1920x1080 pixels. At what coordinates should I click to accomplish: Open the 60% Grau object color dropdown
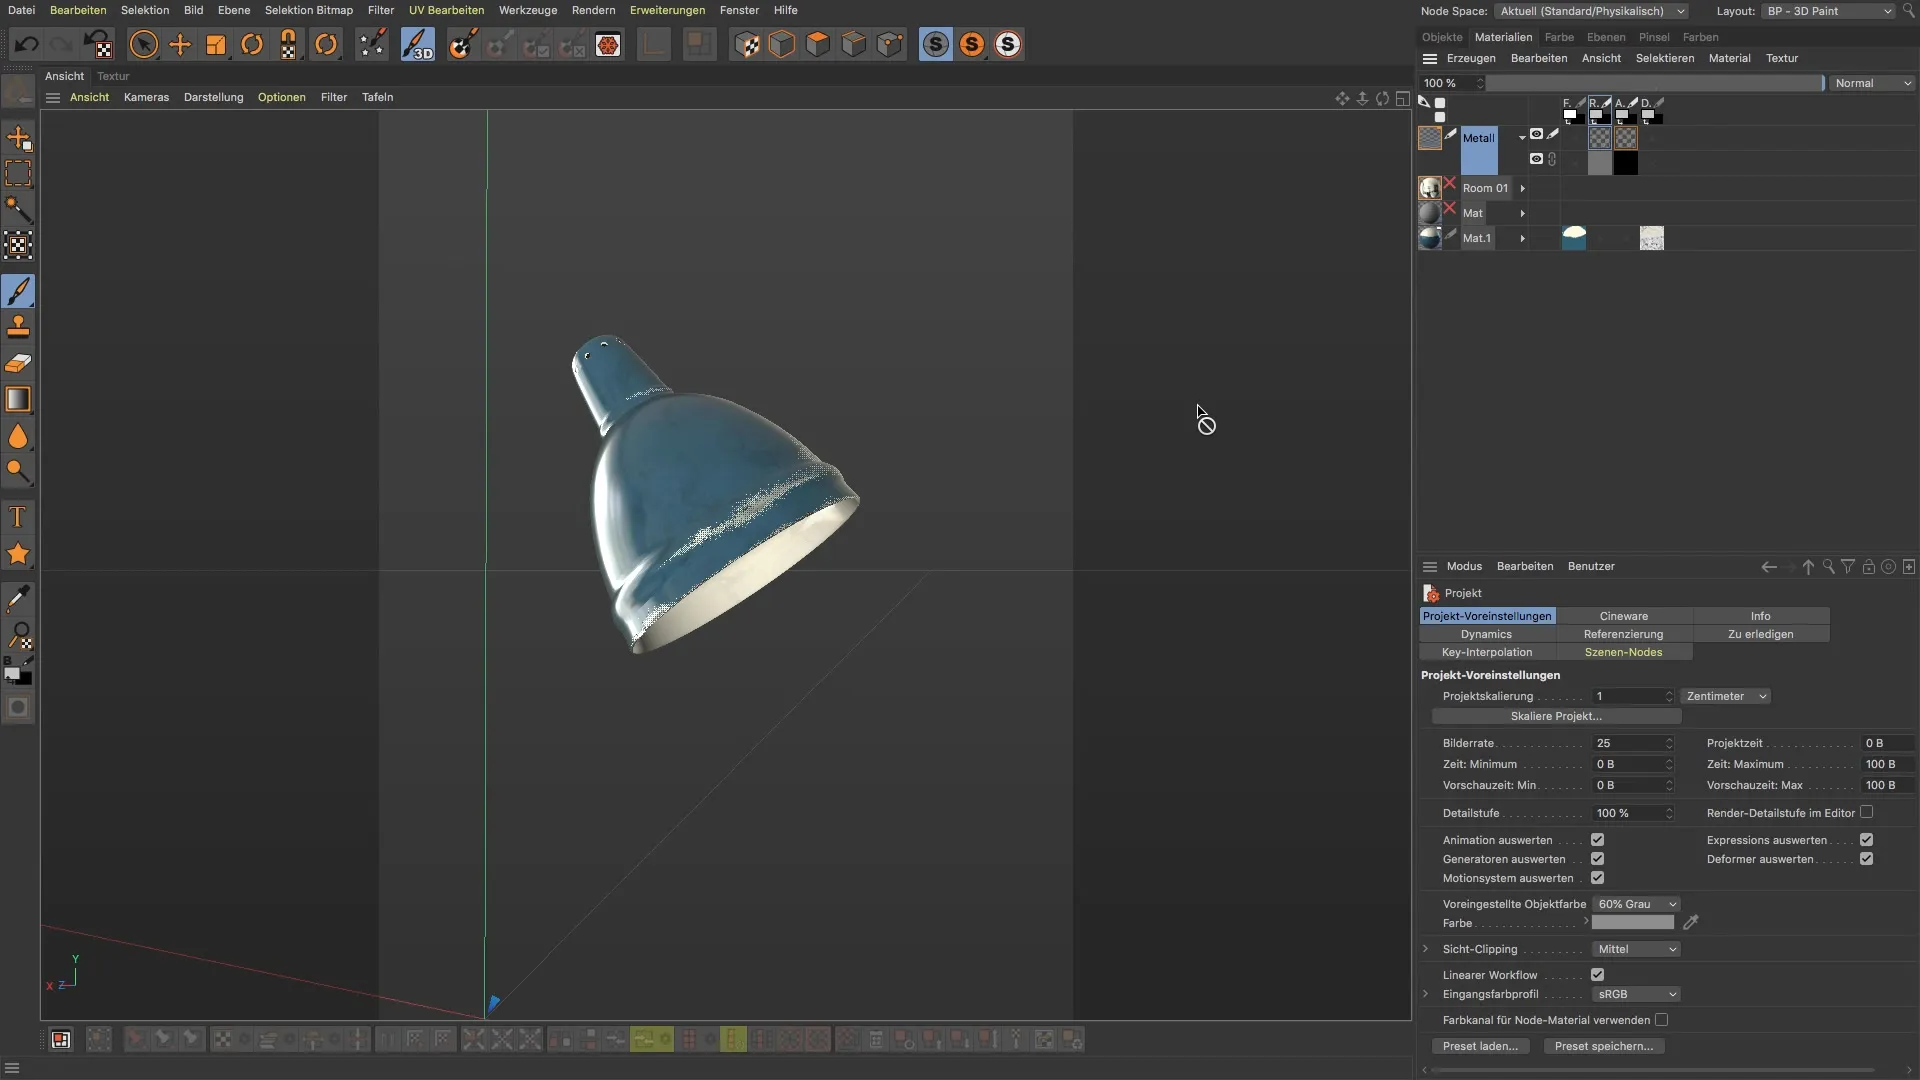click(x=1636, y=904)
